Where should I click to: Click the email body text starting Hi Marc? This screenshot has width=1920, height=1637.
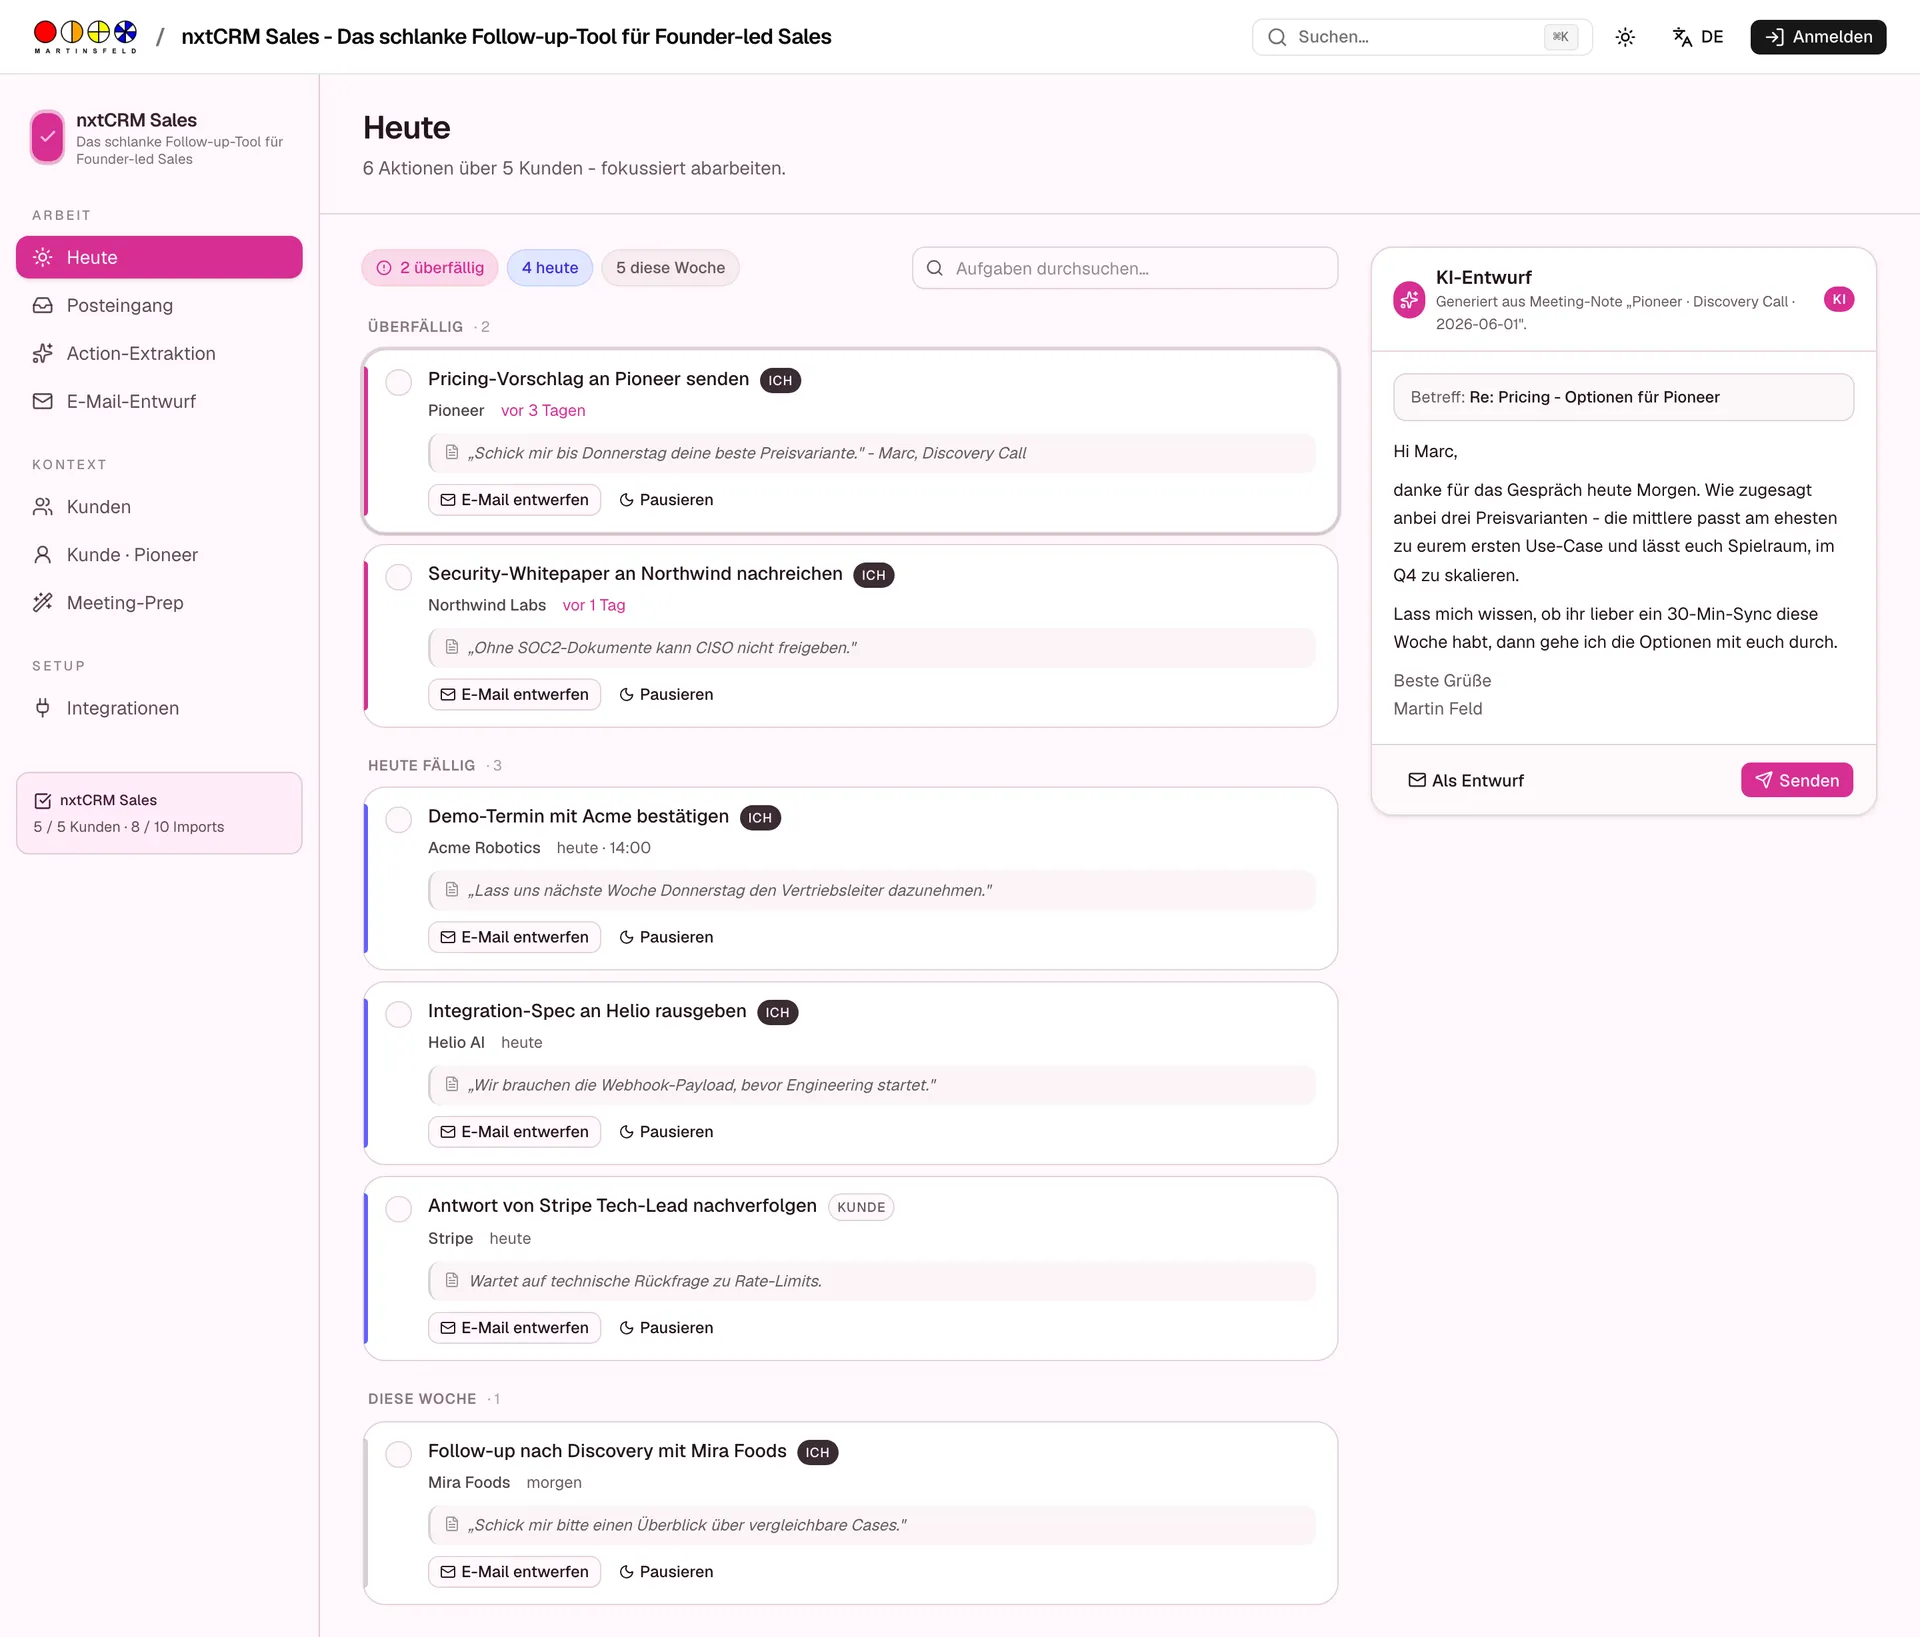pos(1623,580)
